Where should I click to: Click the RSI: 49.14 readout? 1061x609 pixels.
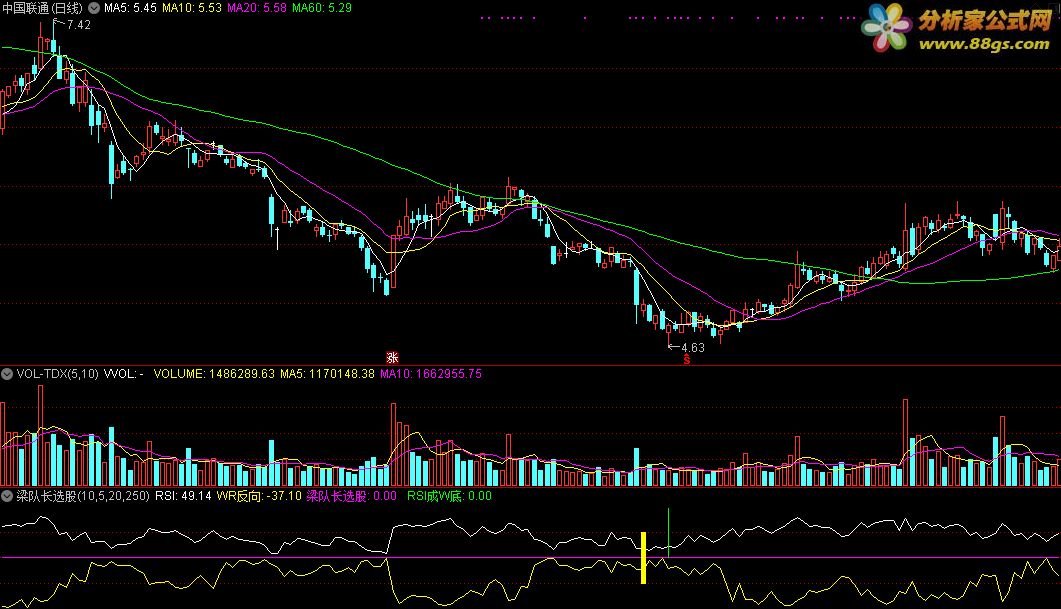(x=183, y=497)
